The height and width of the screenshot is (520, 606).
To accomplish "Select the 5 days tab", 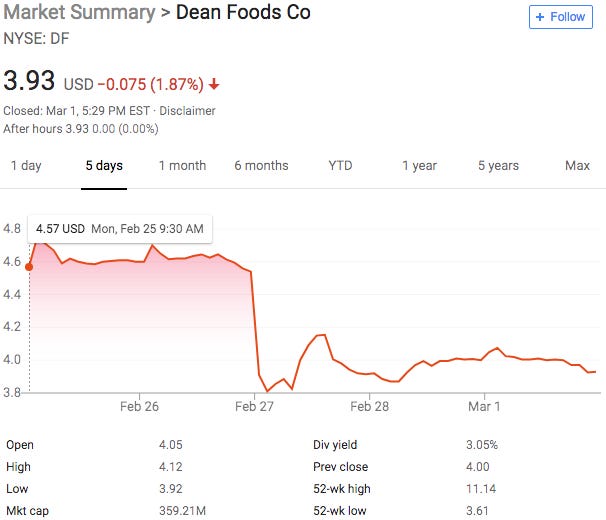I will 104,166.
